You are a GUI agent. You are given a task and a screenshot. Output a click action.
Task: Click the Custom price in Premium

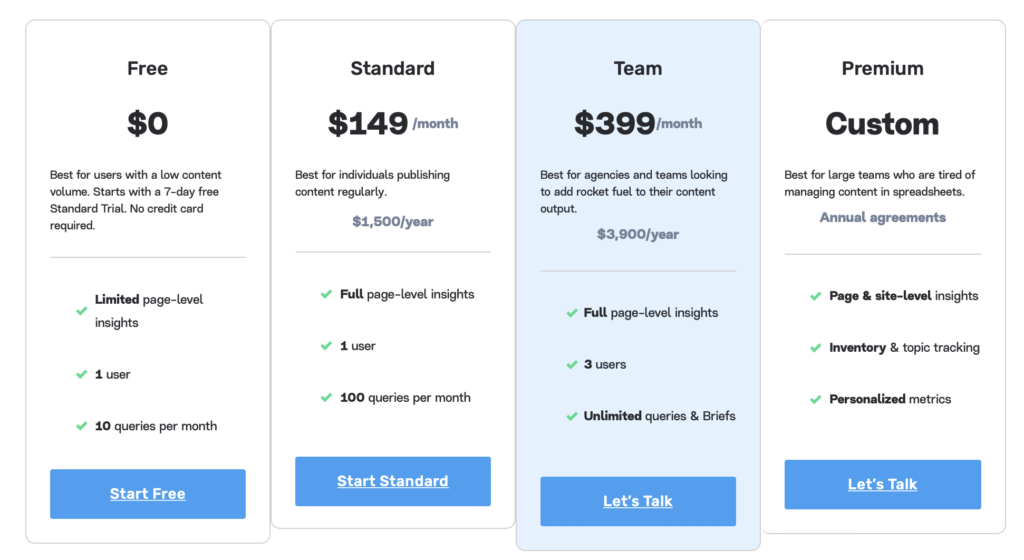pyautogui.click(x=882, y=124)
